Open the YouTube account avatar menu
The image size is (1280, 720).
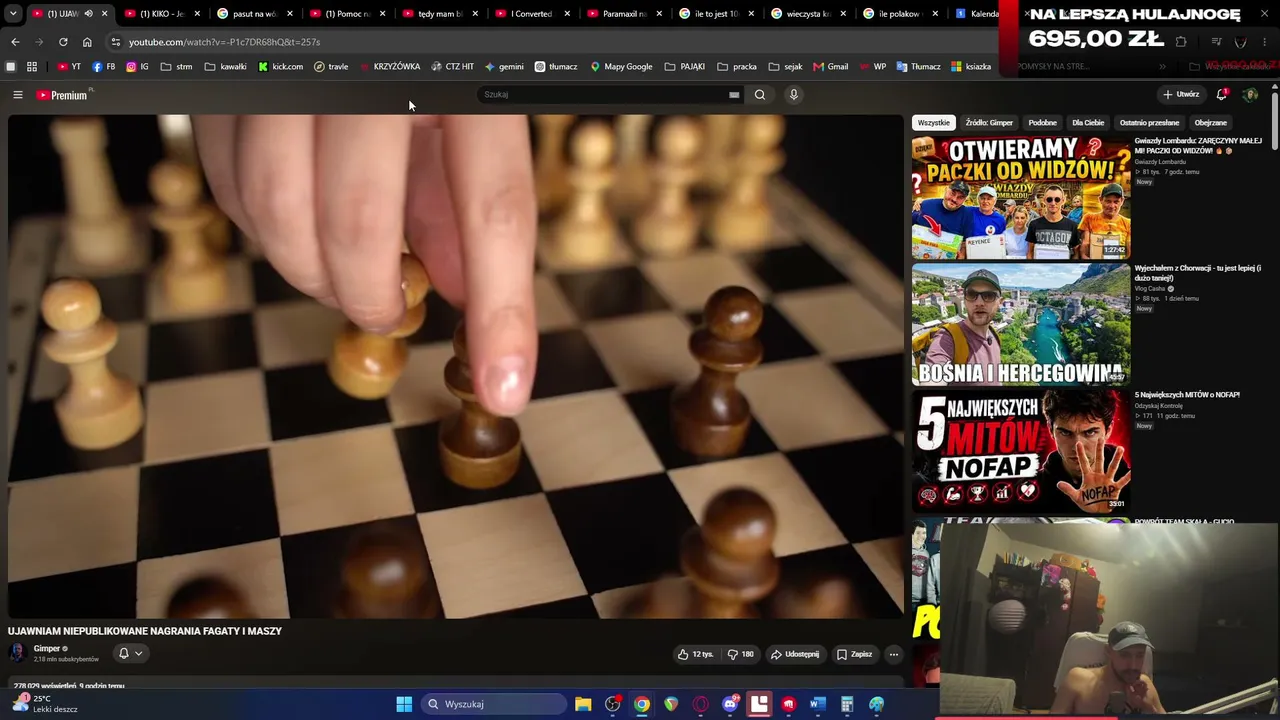coord(1250,95)
